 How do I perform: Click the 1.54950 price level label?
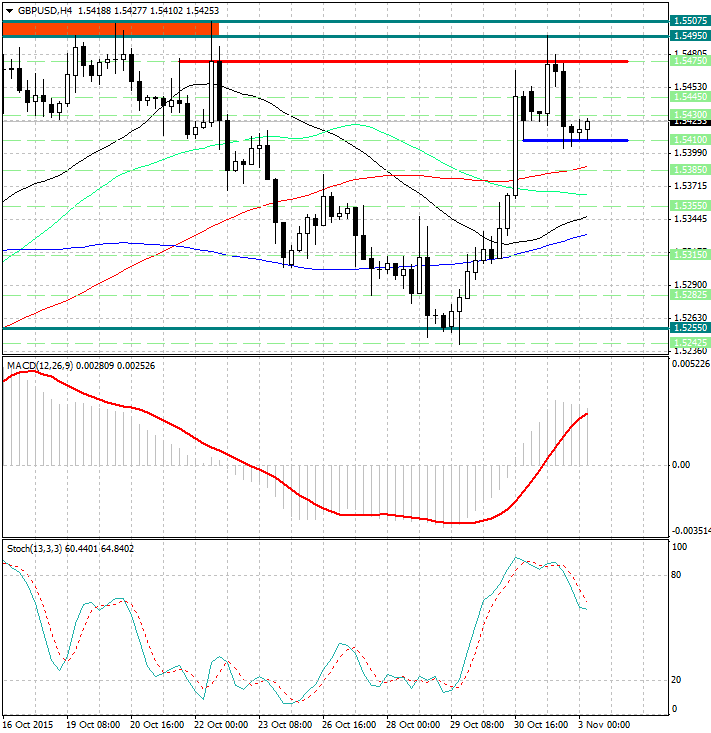[691, 36]
